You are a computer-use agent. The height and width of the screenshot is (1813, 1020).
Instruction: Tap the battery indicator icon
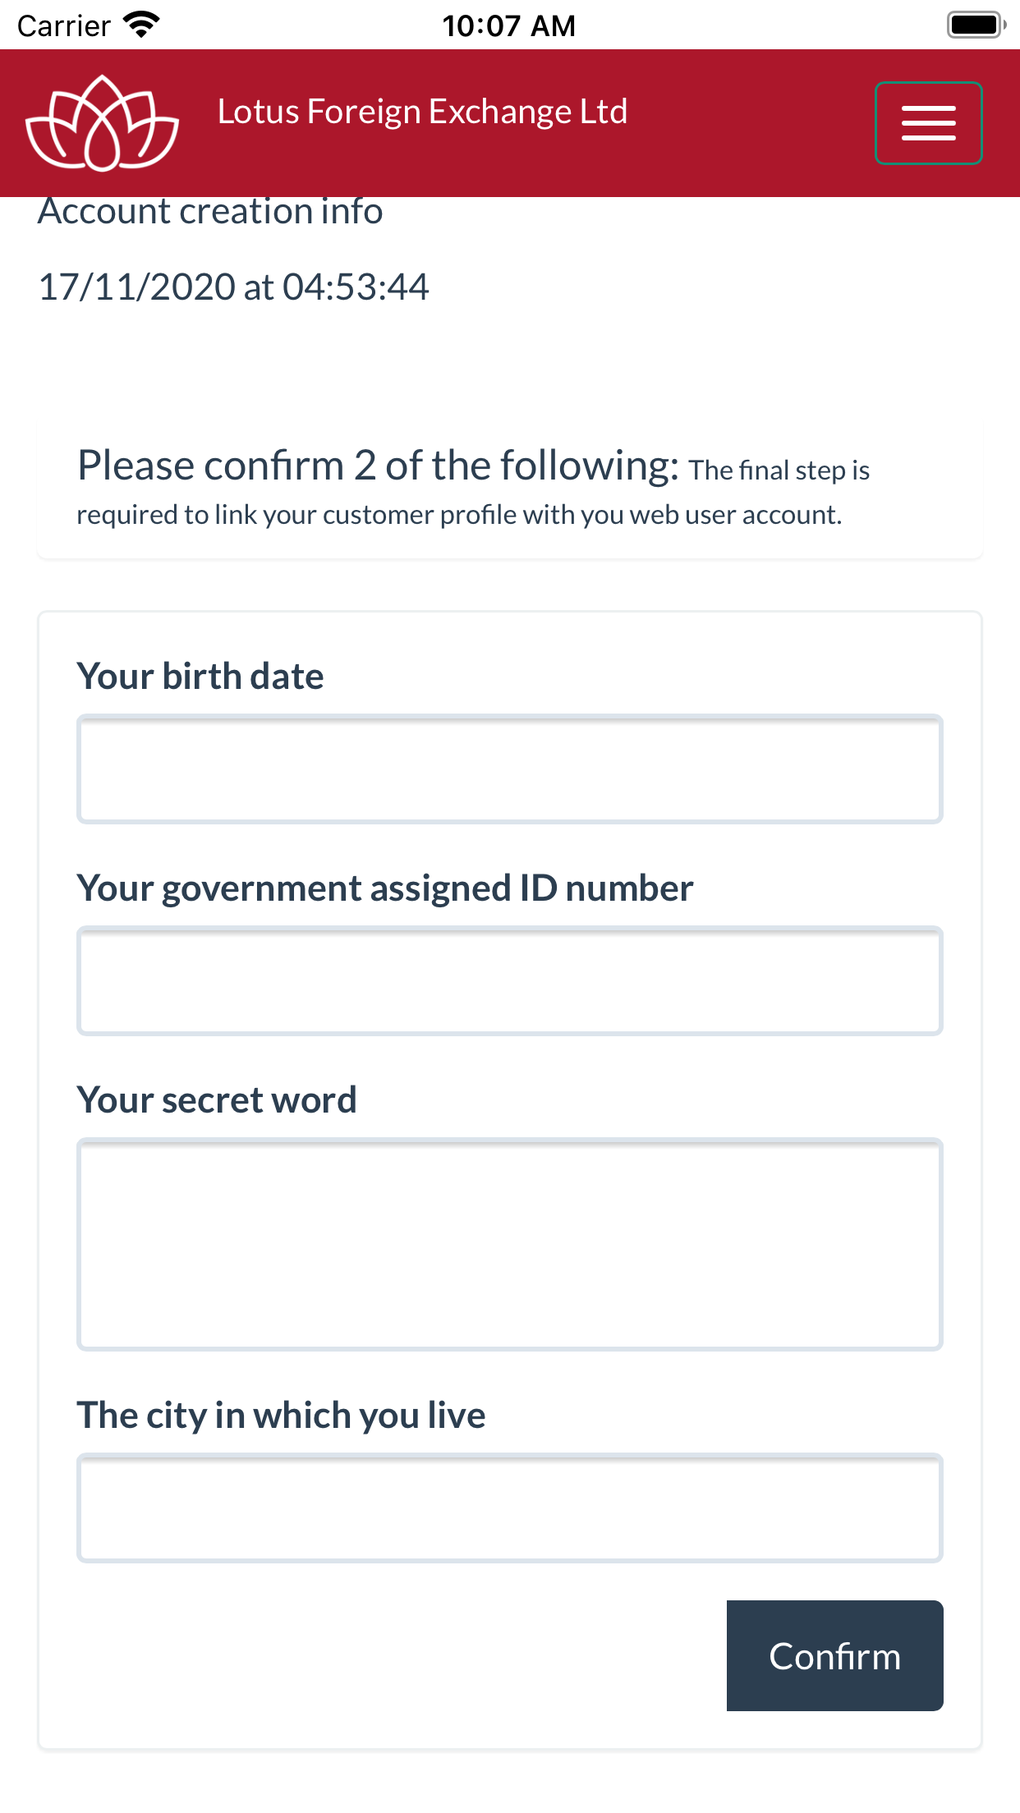[x=974, y=25]
